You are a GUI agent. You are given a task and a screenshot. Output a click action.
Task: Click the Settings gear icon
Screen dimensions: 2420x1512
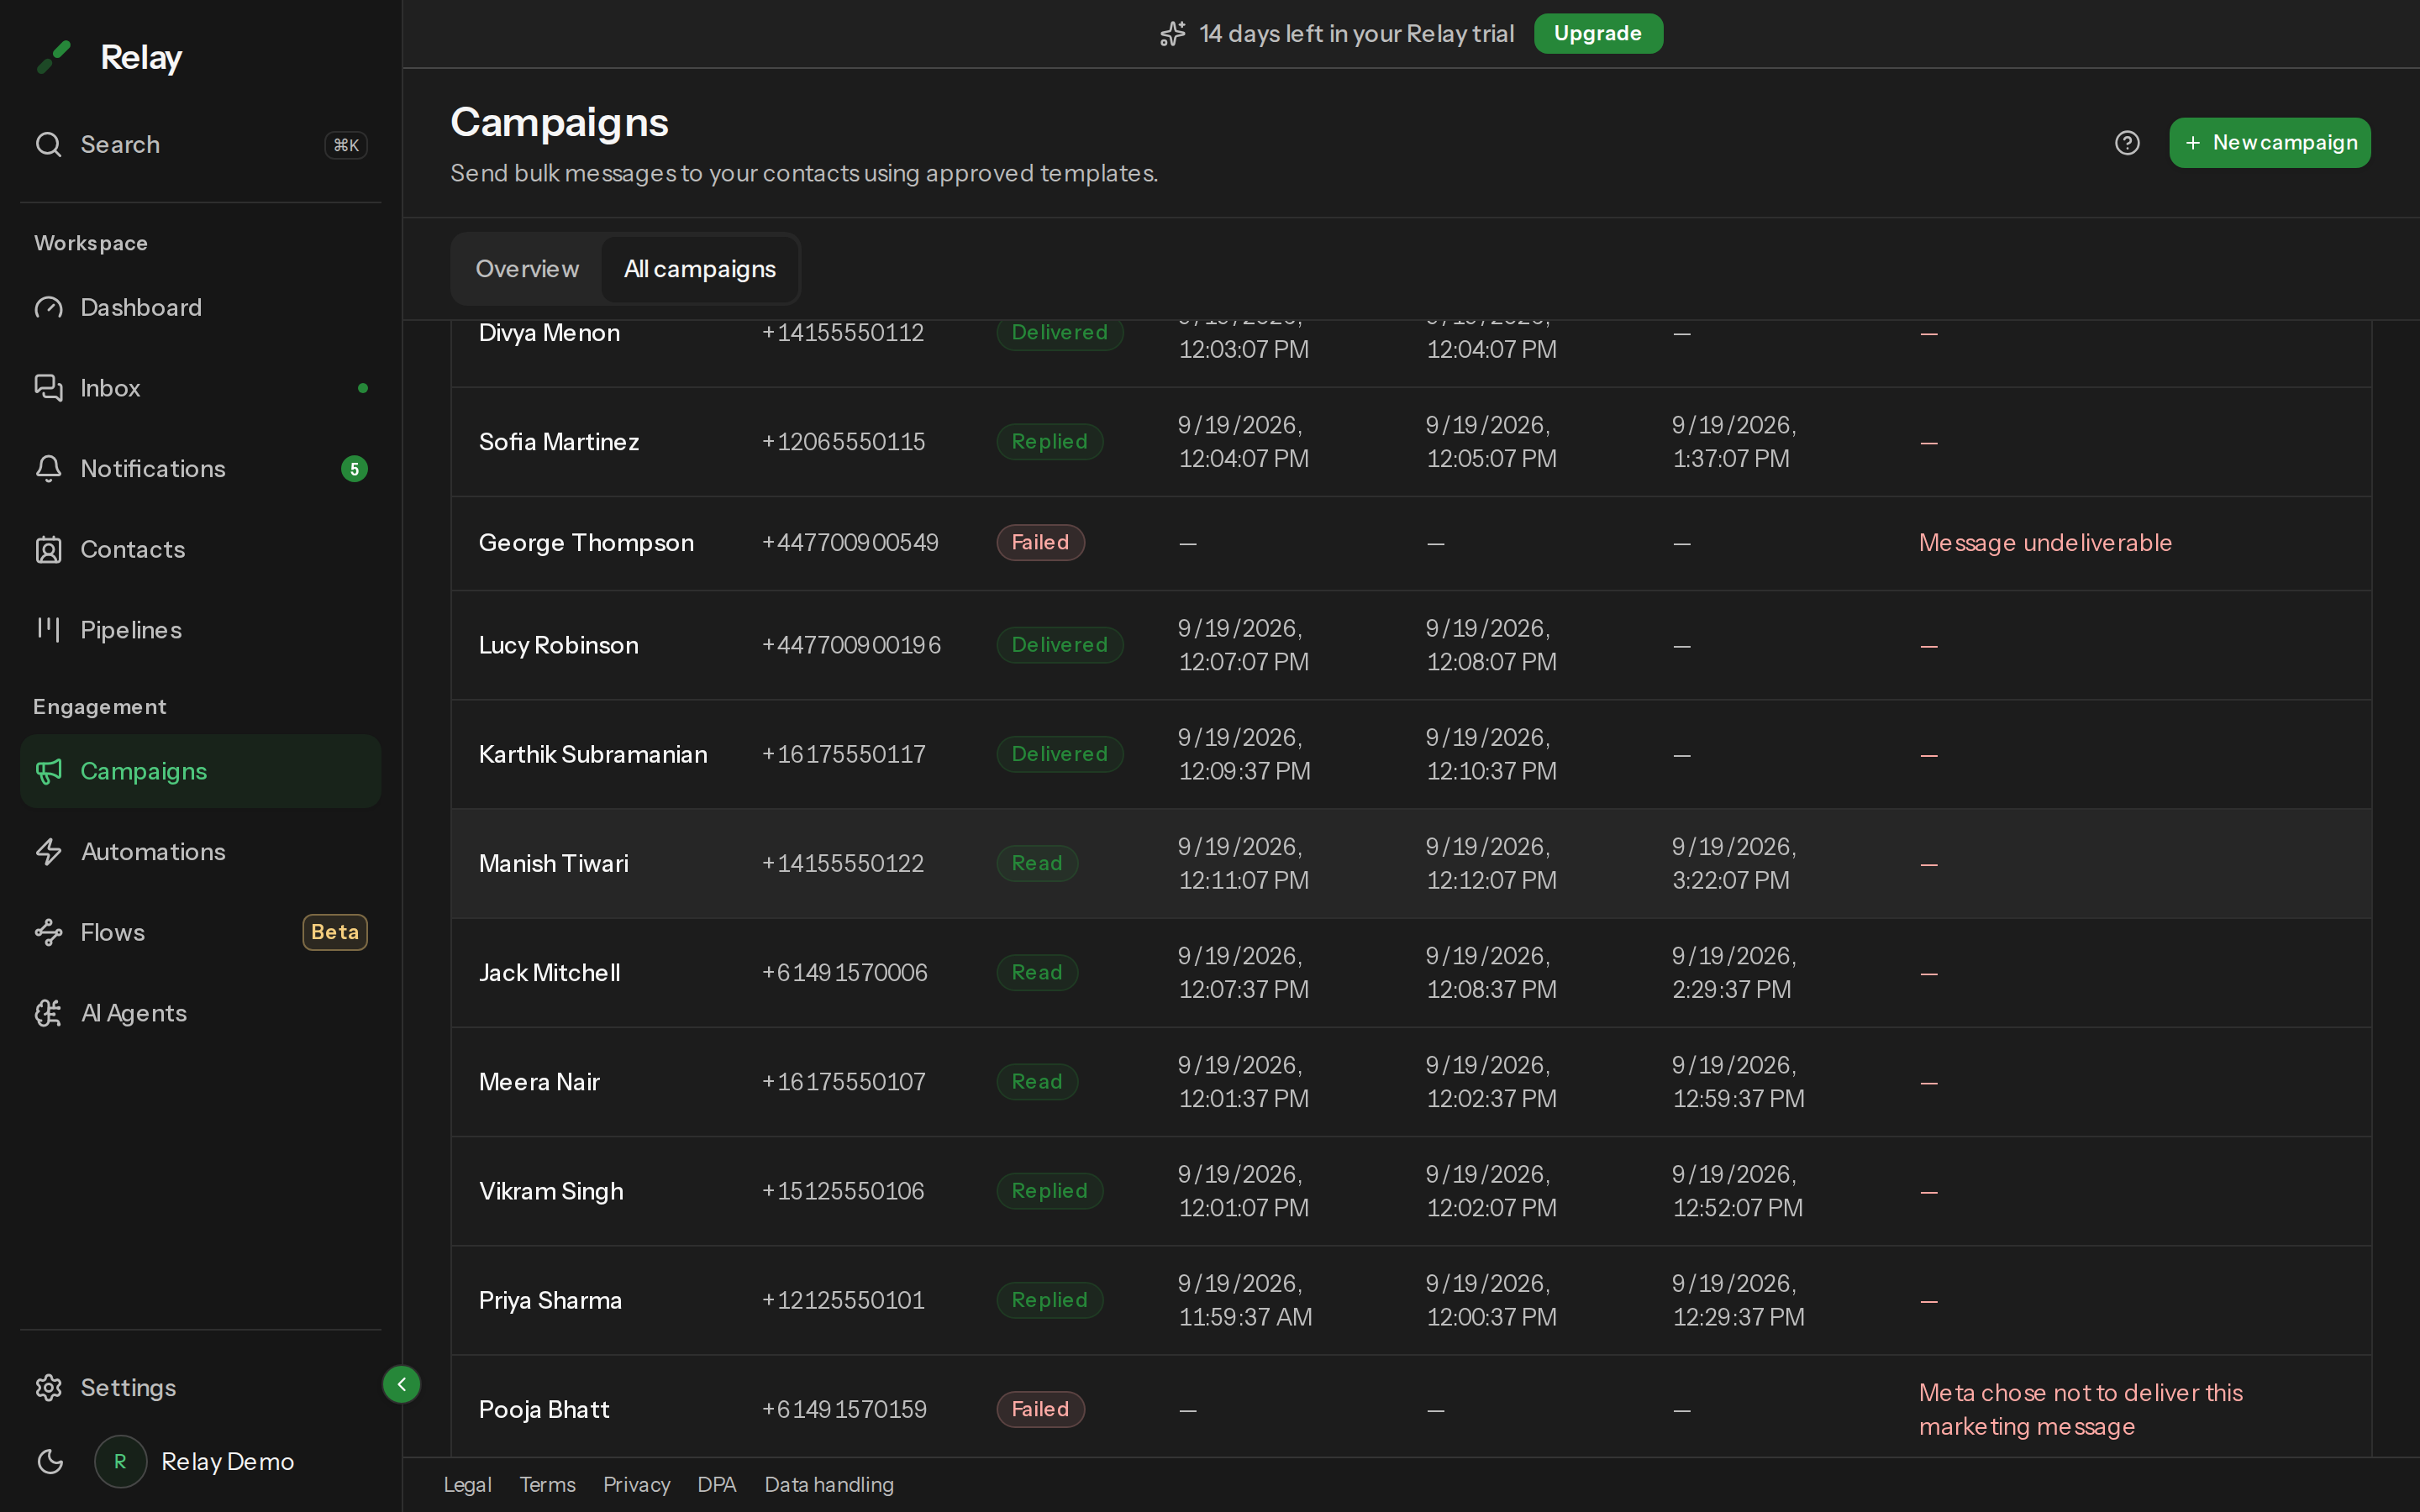click(48, 1387)
